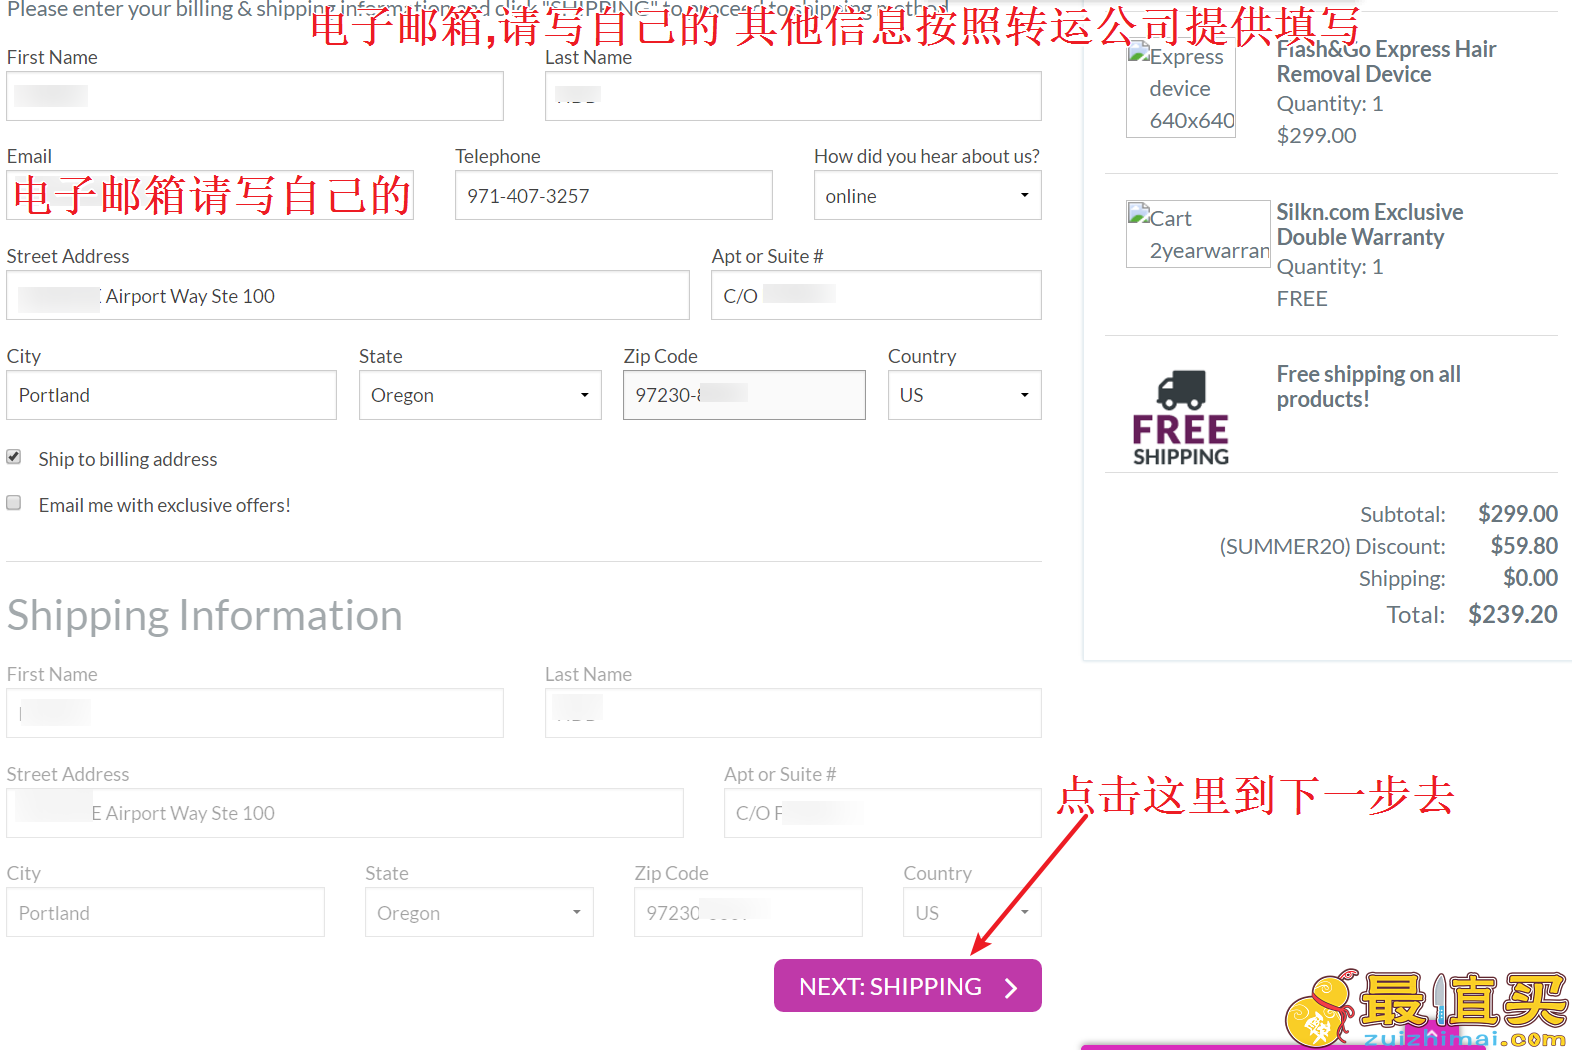Uncheck 'Ship to billing address' checkbox

click(x=14, y=457)
